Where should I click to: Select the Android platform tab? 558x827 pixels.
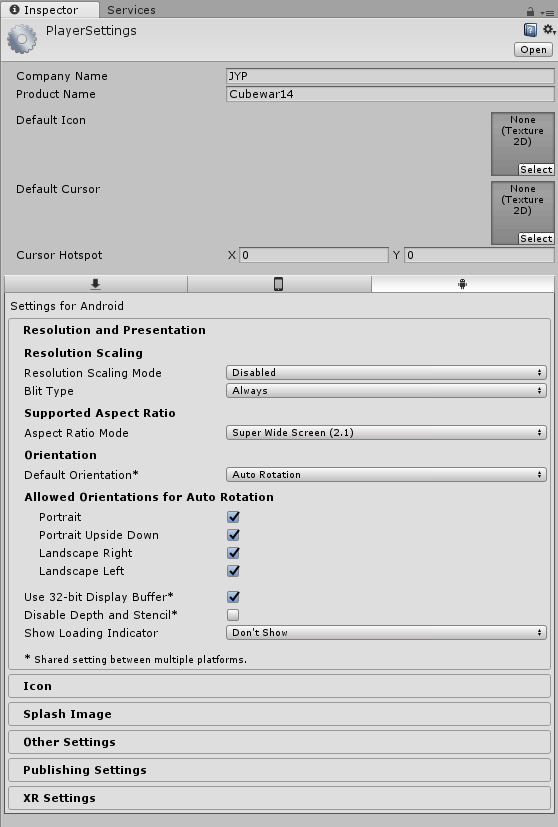coord(463,284)
